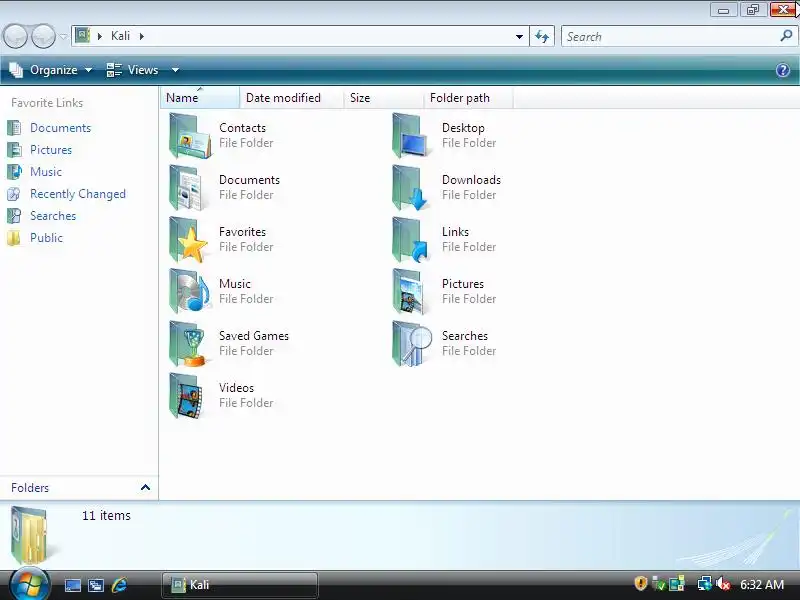Viewport: 800px width, 600px height.
Task: Open the Pictures folder icon in file list
Action: [410, 291]
